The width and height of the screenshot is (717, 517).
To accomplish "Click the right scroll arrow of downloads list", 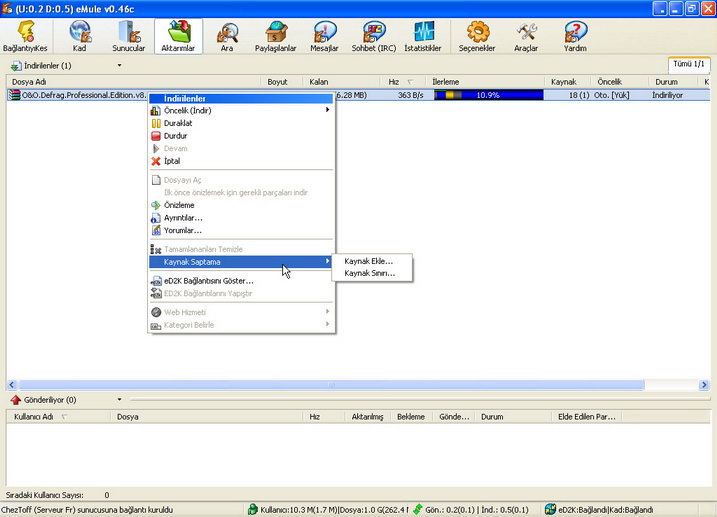I will tap(704, 385).
